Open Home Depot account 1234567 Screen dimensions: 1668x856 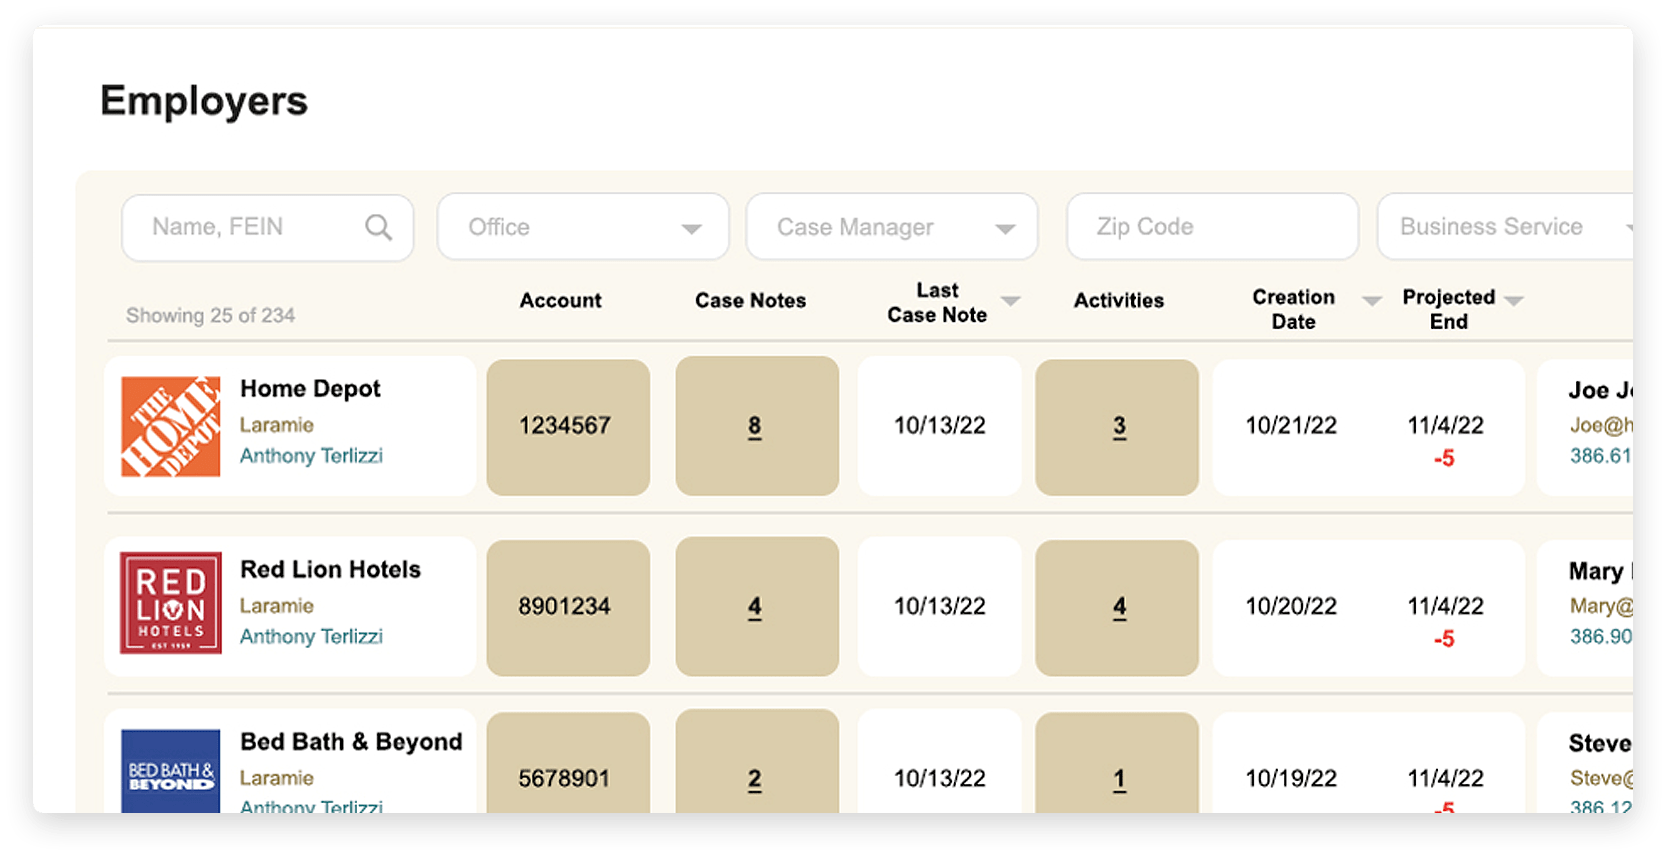pos(565,426)
